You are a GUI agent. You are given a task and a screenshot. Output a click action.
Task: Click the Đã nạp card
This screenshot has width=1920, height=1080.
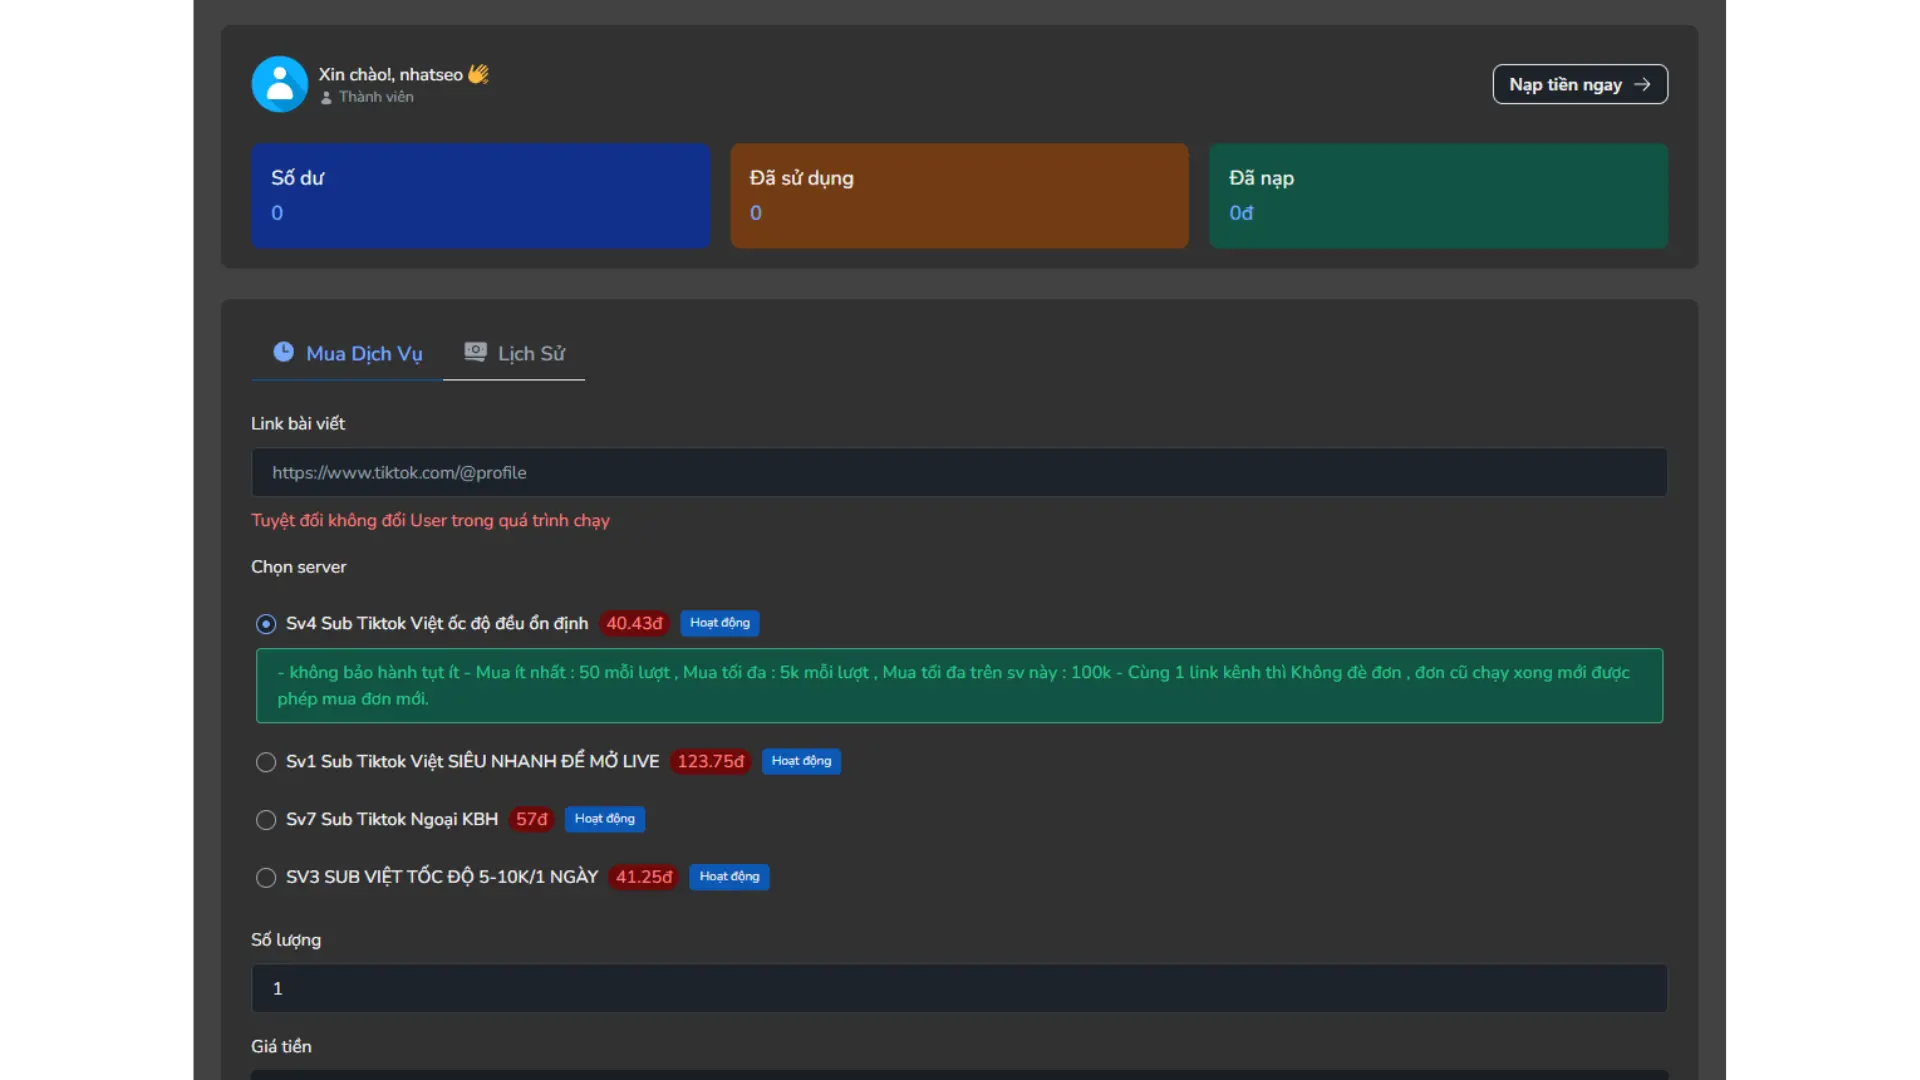(1438, 196)
